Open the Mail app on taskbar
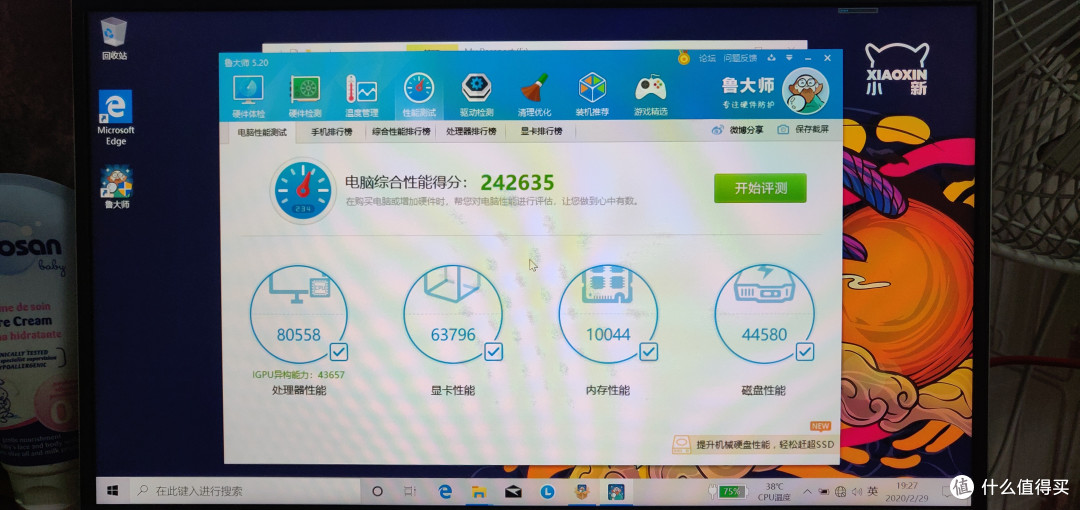 point(512,491)
